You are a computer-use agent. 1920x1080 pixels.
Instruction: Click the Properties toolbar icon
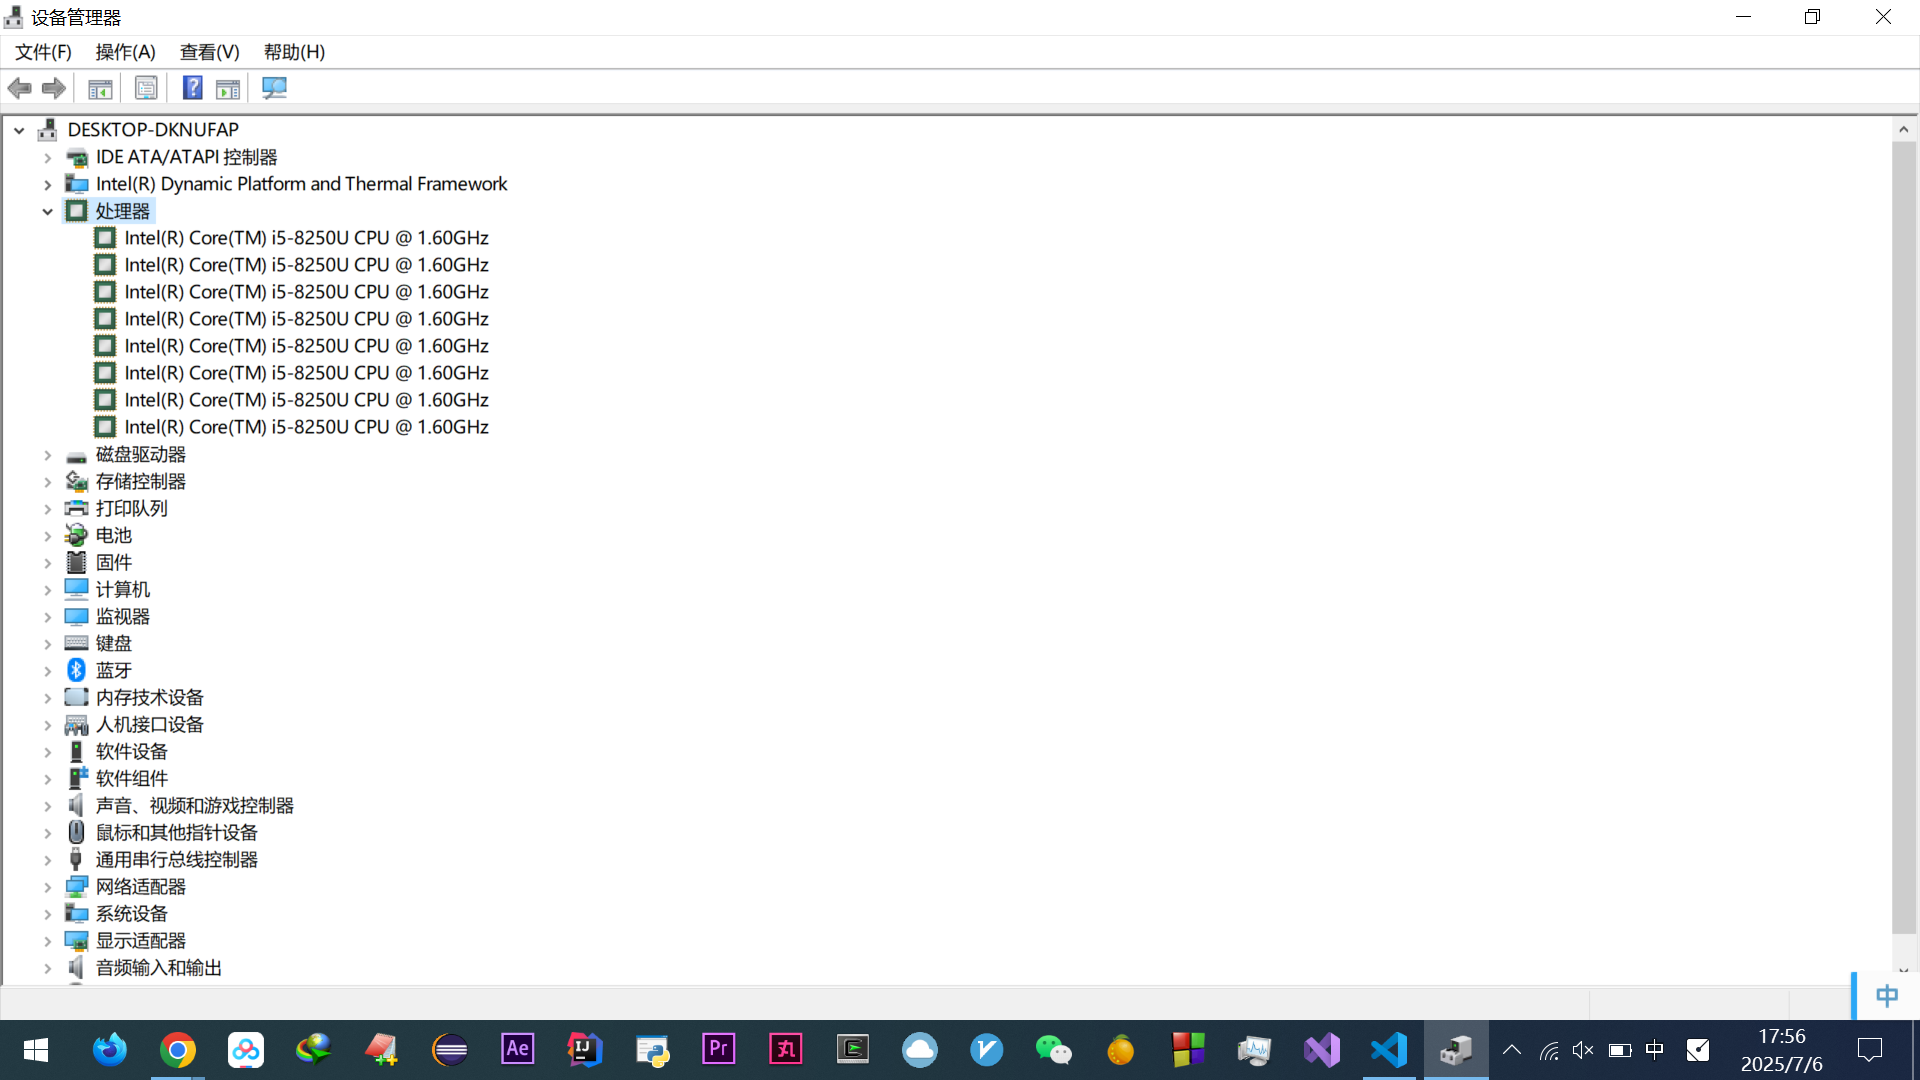point(146,88)
